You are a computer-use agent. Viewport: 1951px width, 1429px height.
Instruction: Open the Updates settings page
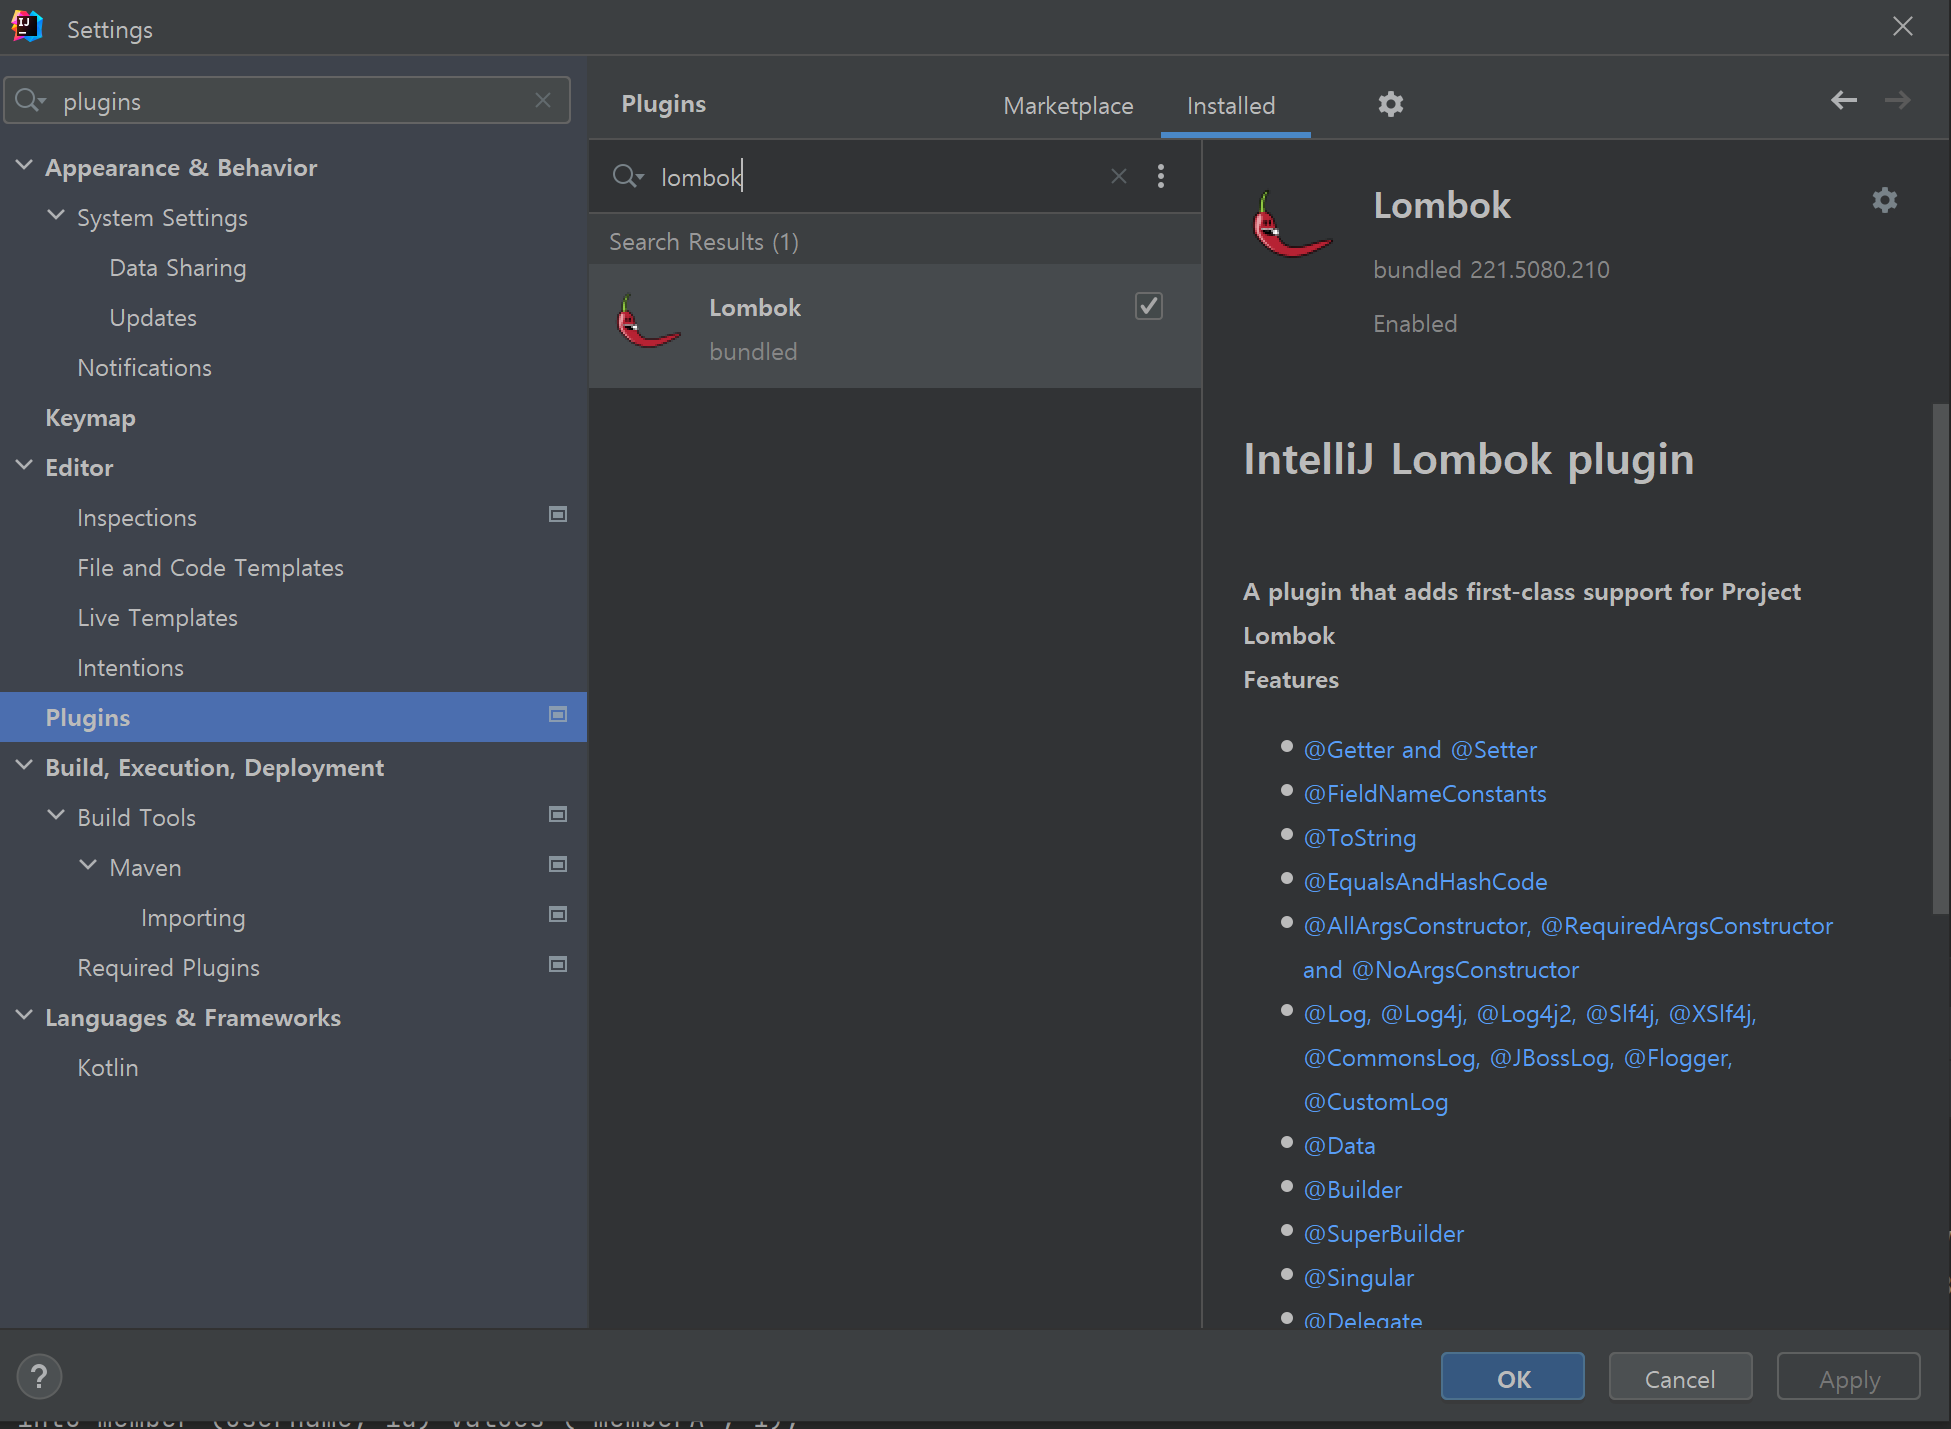point(153,318)
